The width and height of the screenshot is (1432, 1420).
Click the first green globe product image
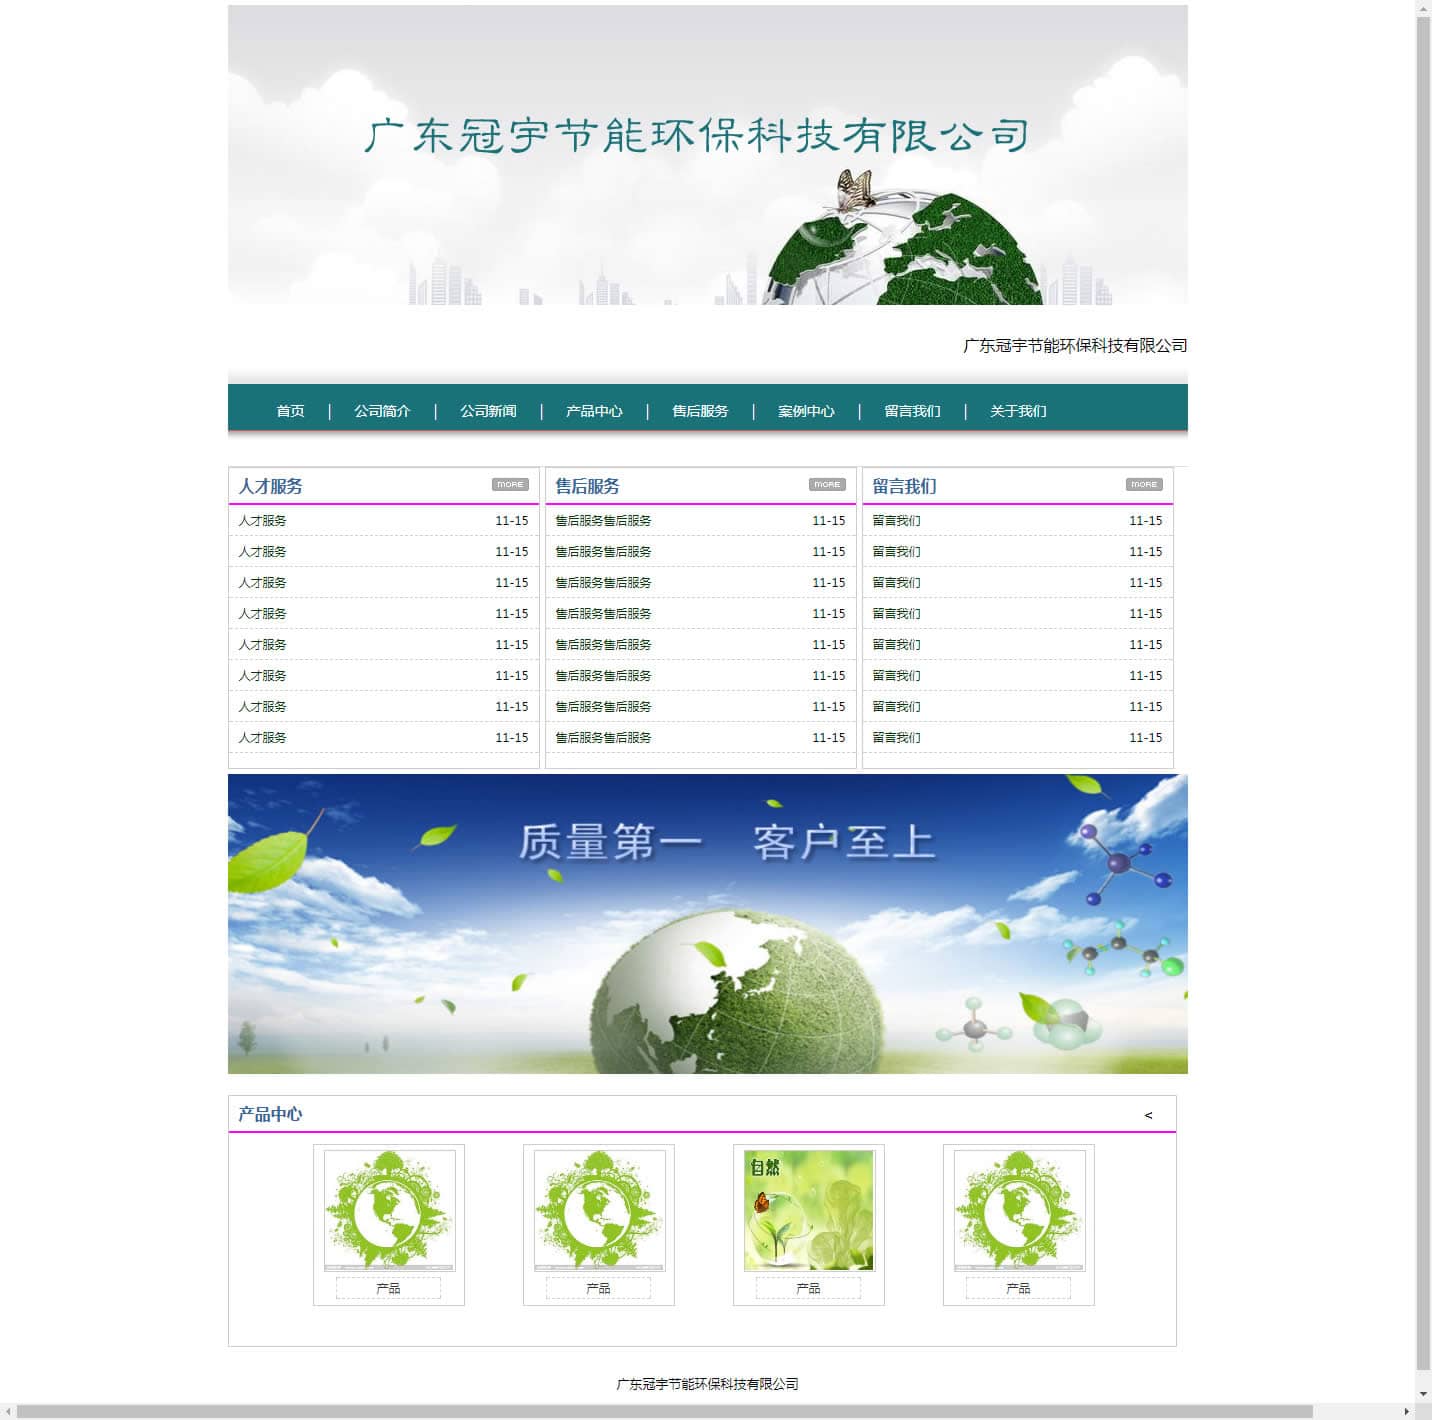point(389,1211)
